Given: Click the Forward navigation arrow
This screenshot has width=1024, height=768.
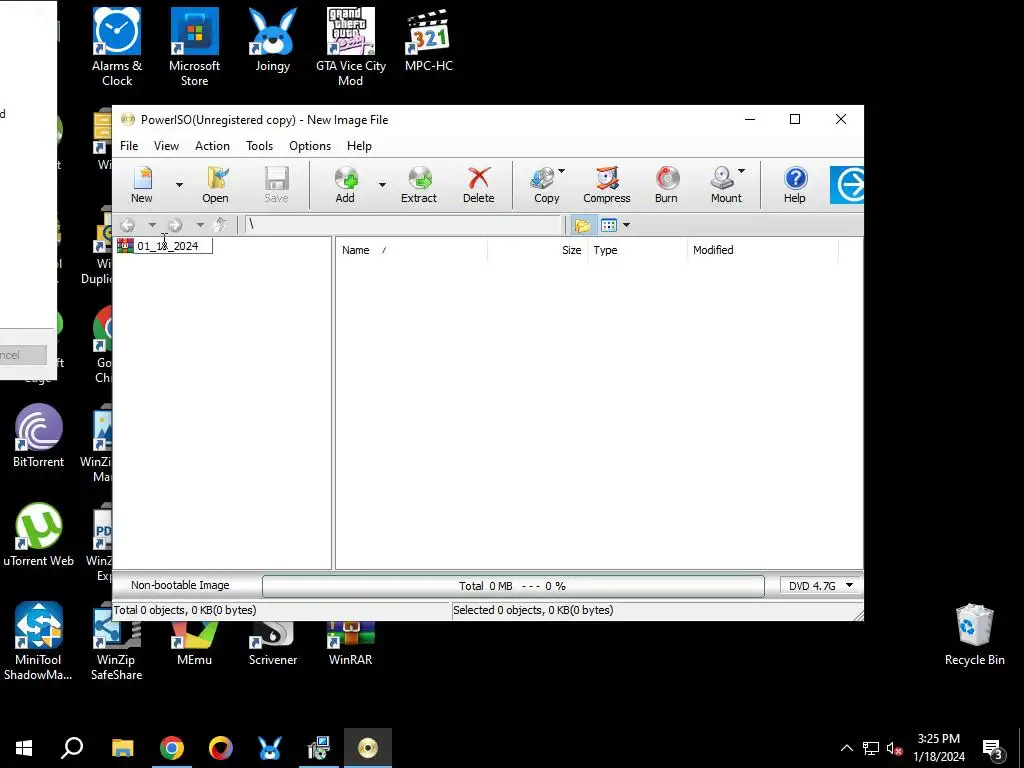Looking at the screenshot, I should pyautogui.click(x=175, y=225).
